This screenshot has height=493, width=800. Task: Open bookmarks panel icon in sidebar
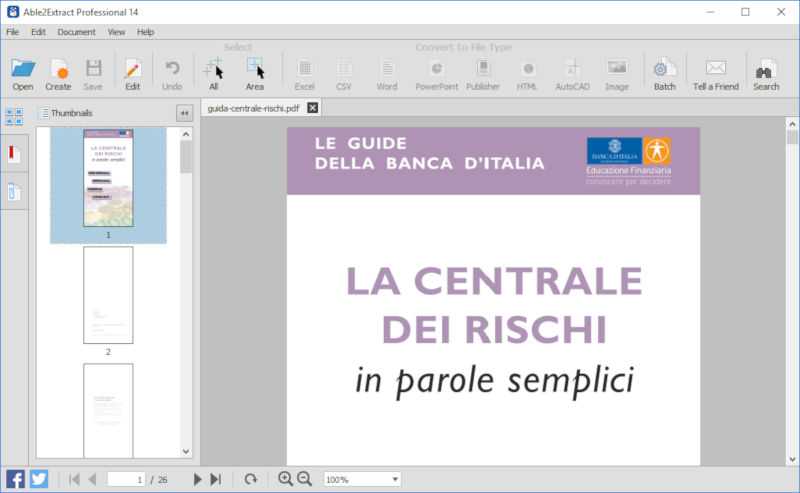14,153
